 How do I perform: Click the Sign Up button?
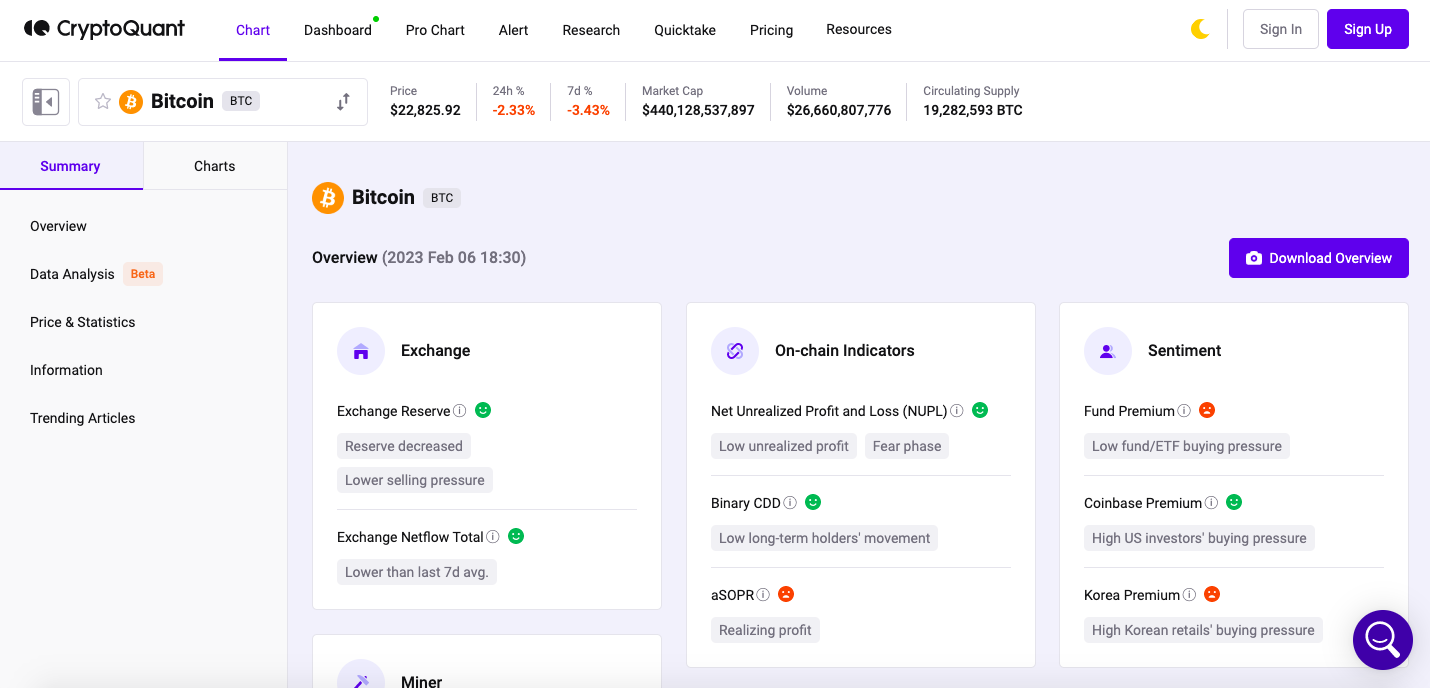click(1367, 29)
